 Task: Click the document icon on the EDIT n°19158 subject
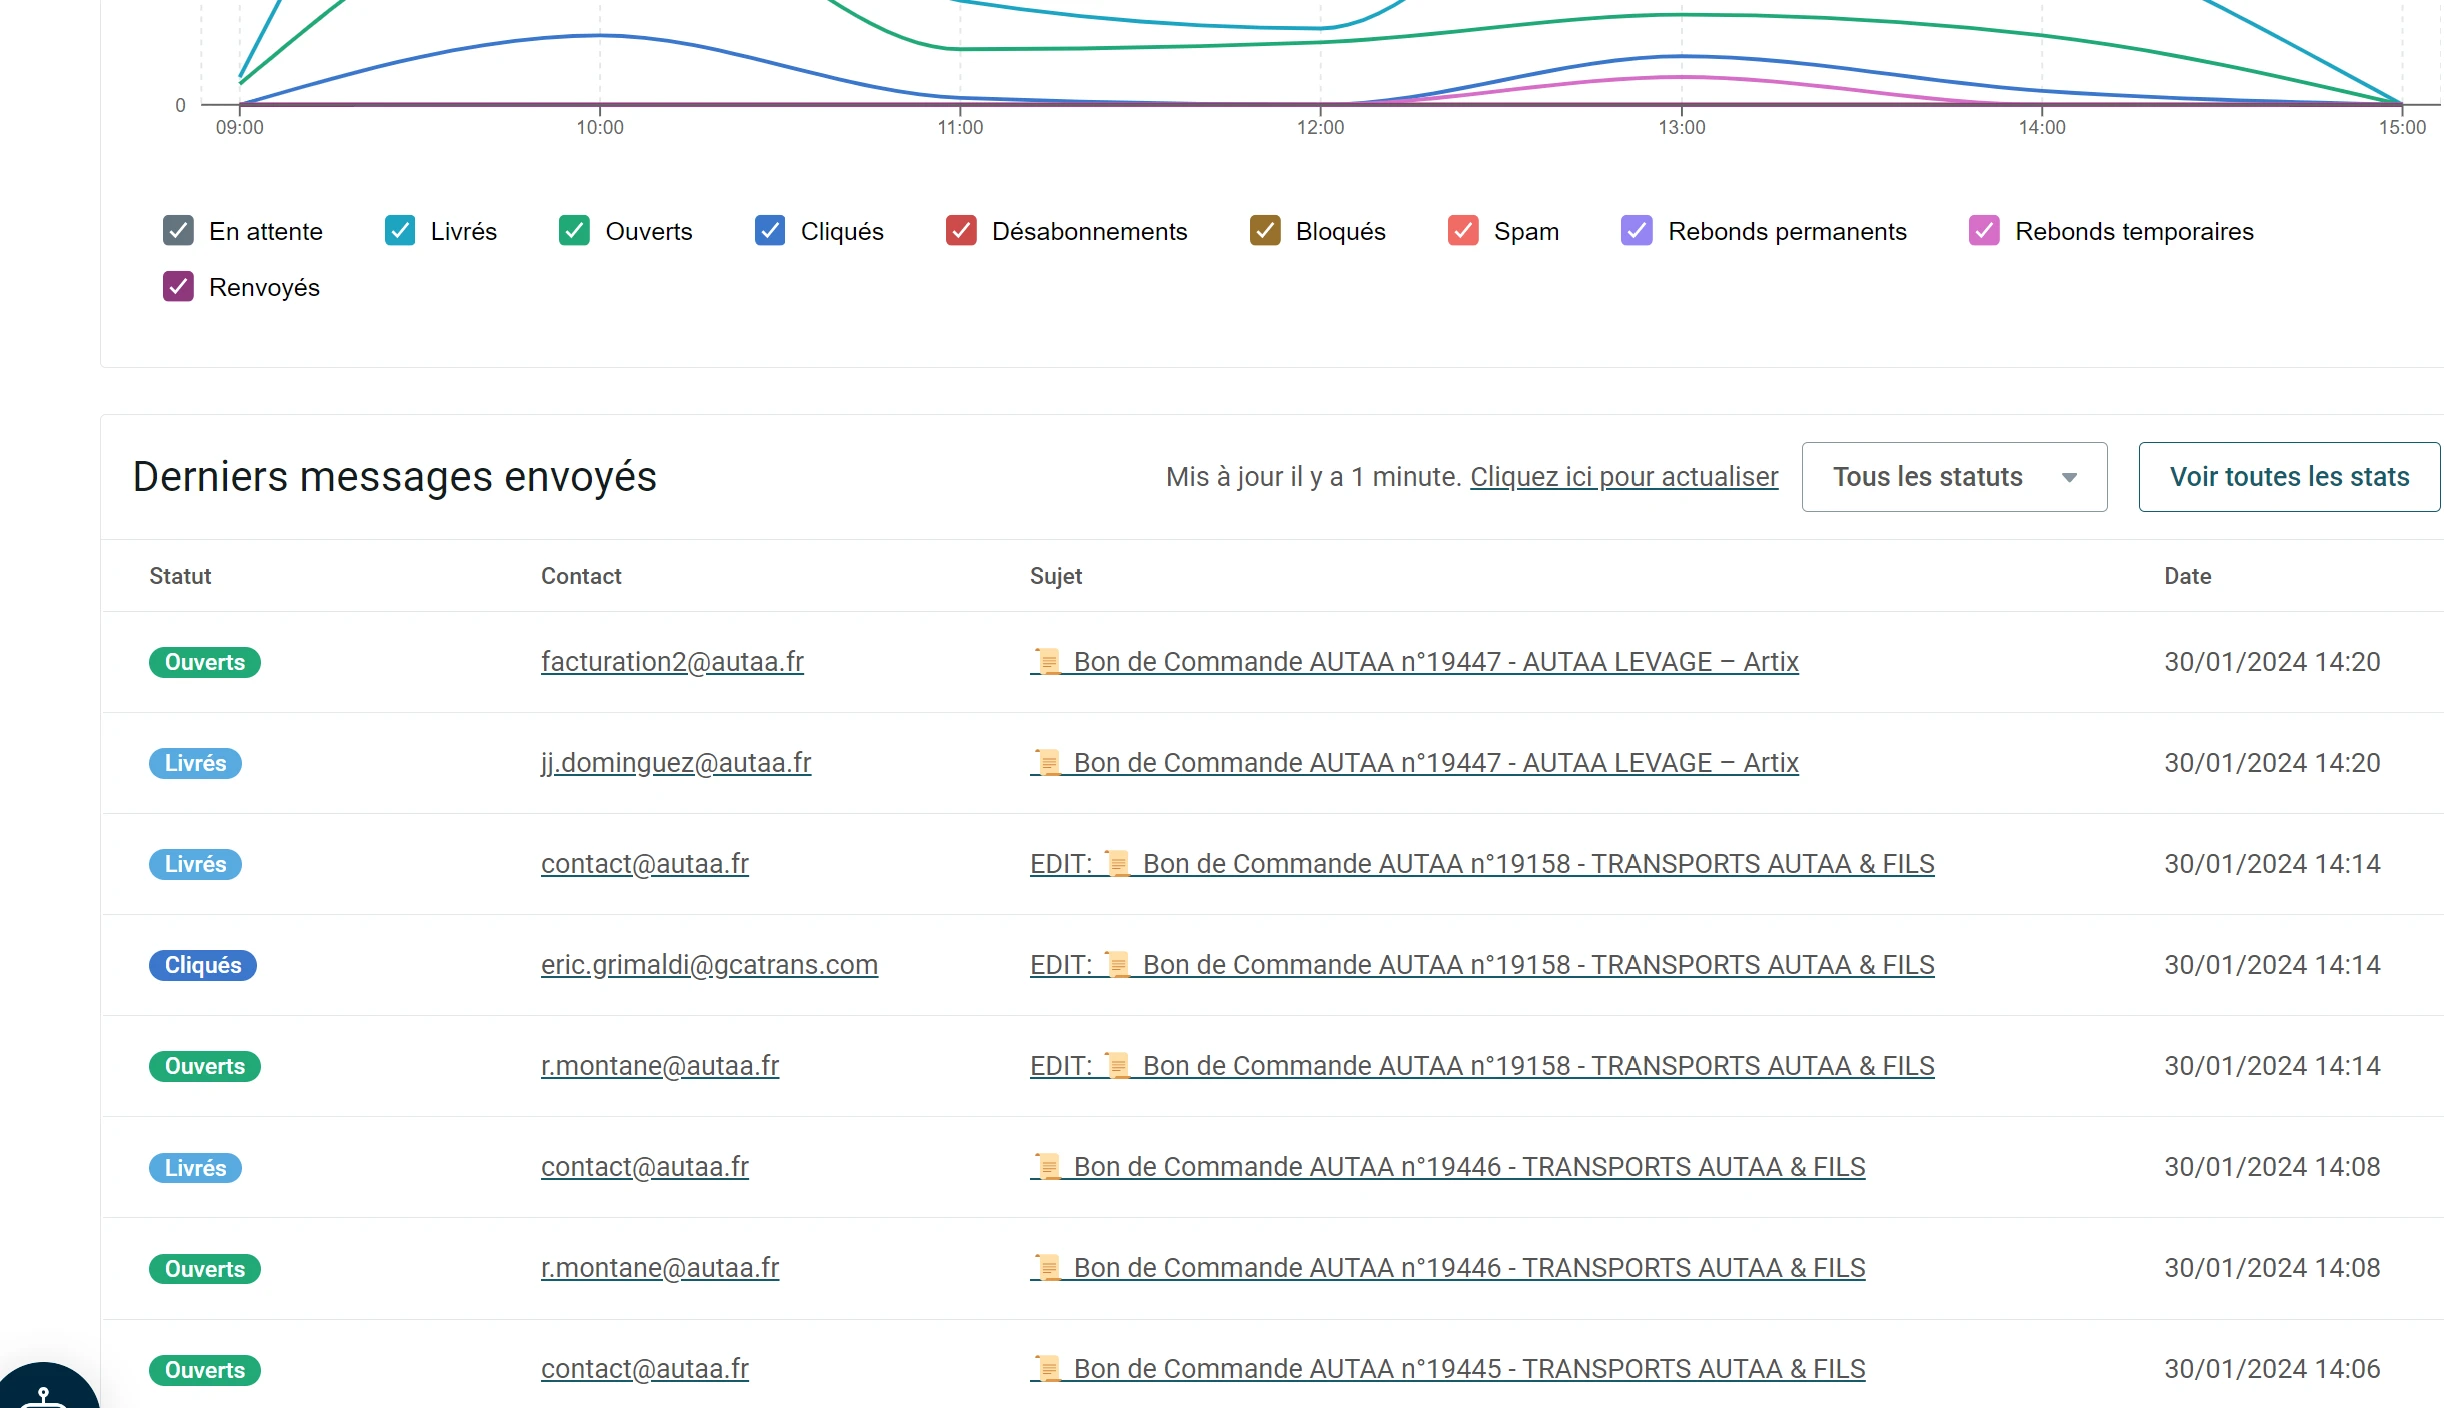click(1118, 864)
